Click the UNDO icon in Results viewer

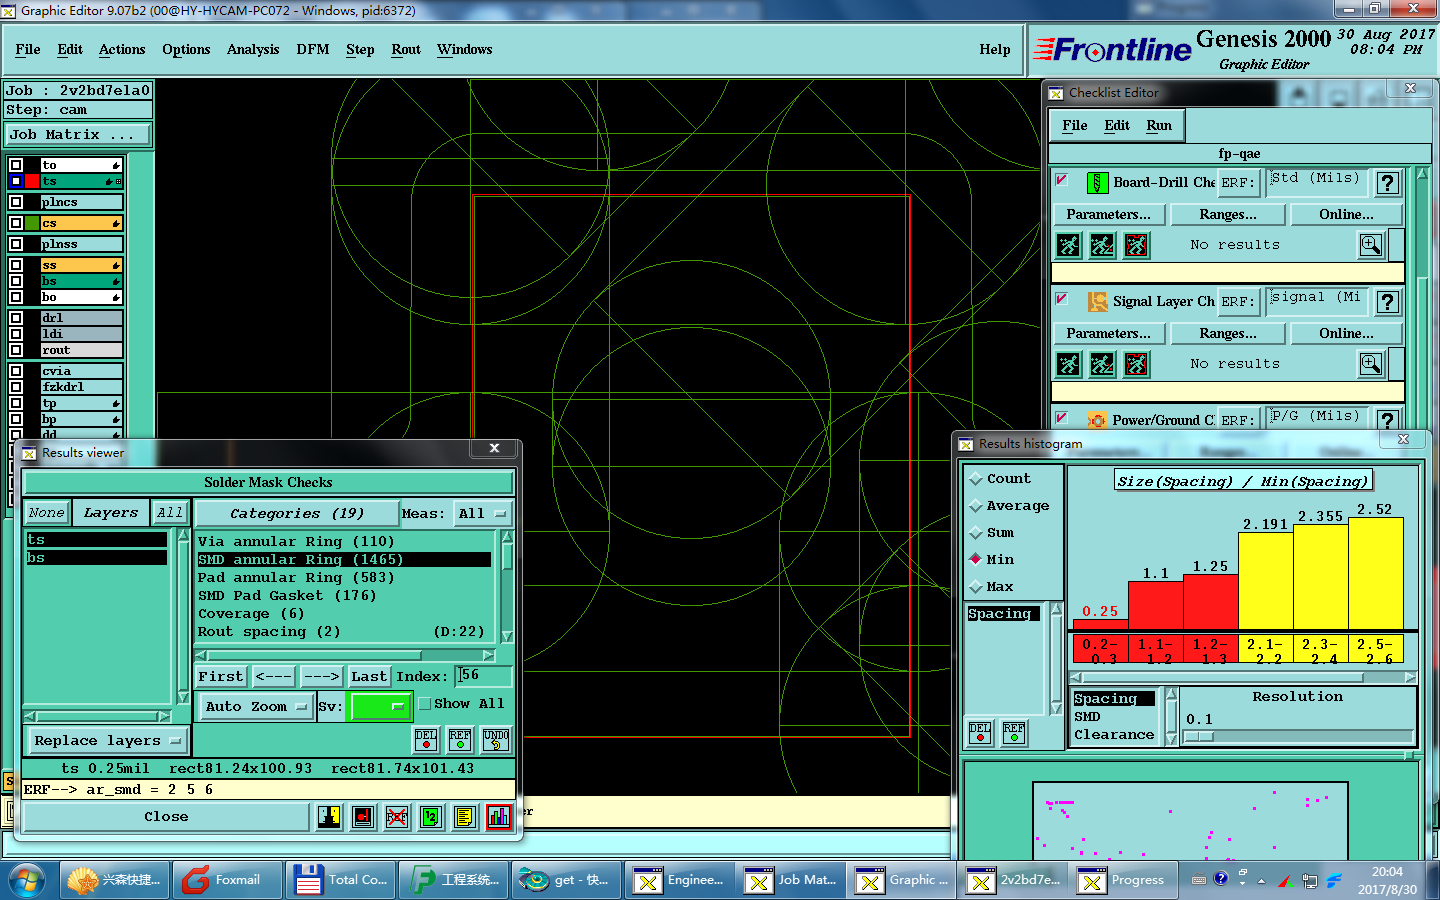pos(496,740)
